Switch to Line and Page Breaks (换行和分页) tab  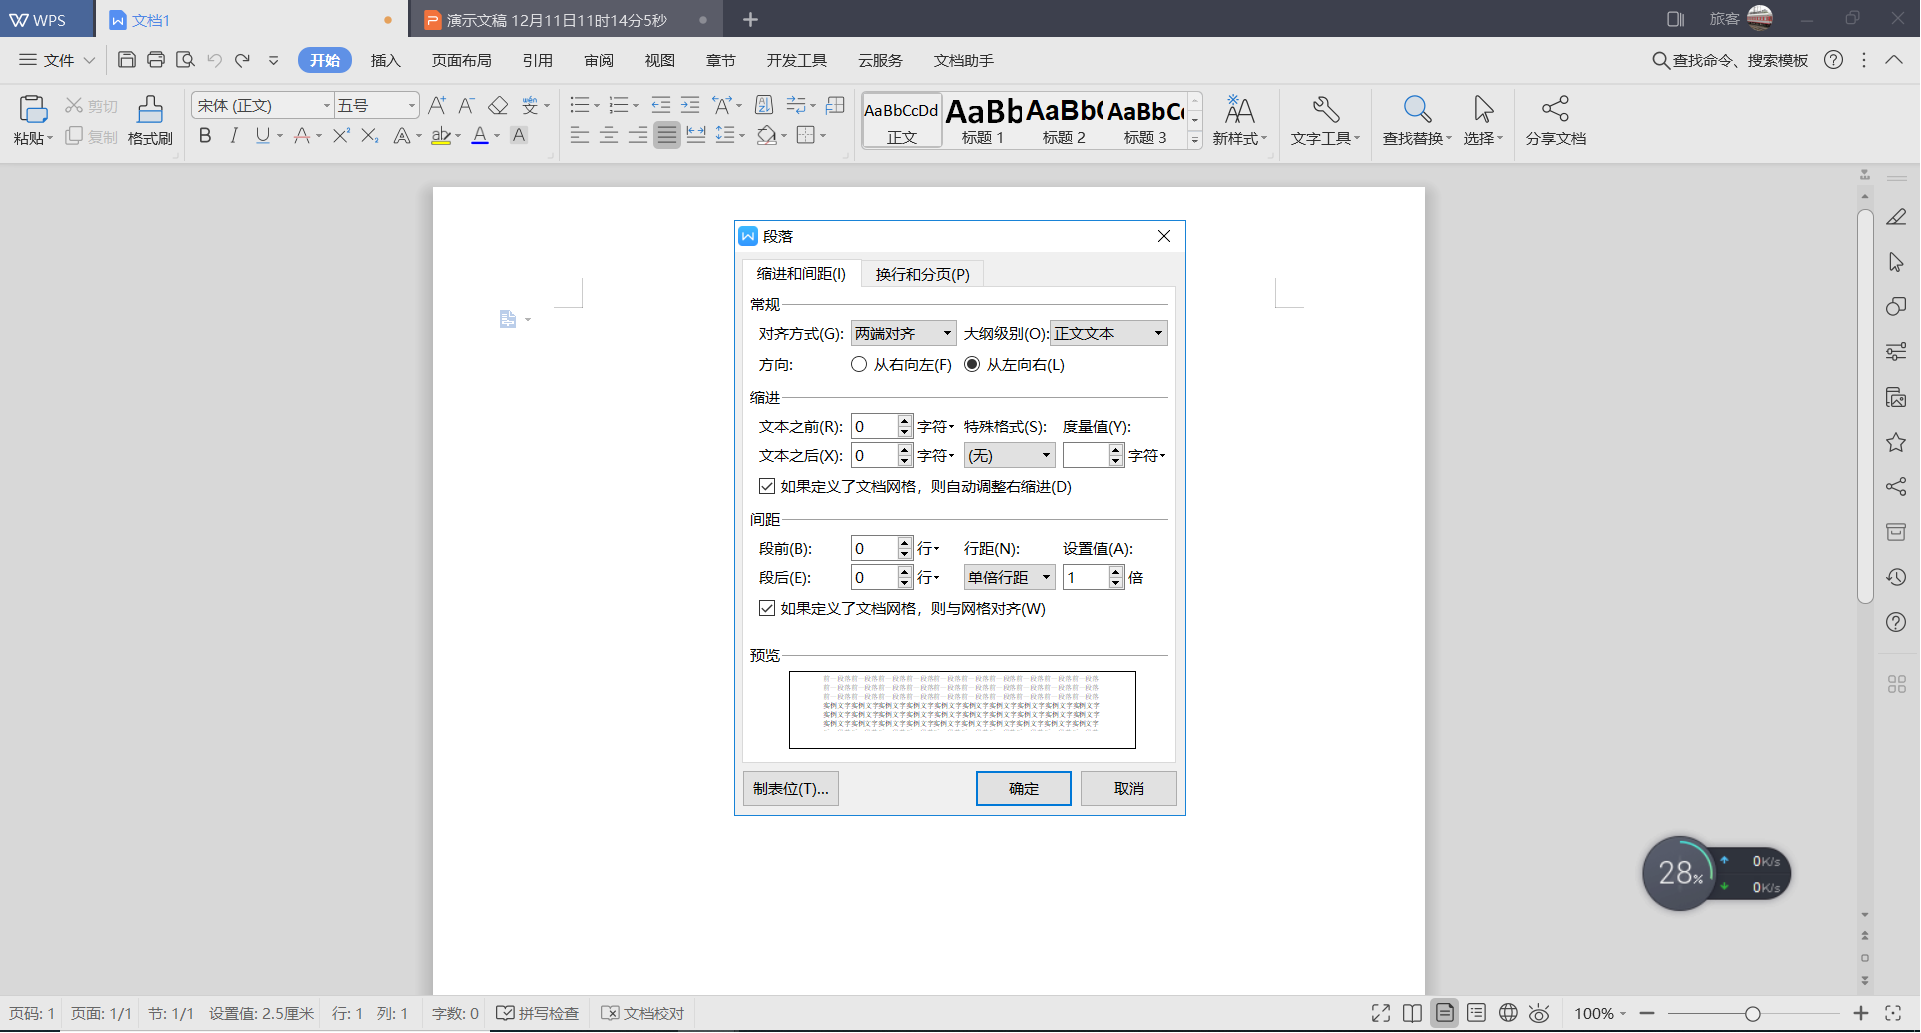[x=922, y=274]
